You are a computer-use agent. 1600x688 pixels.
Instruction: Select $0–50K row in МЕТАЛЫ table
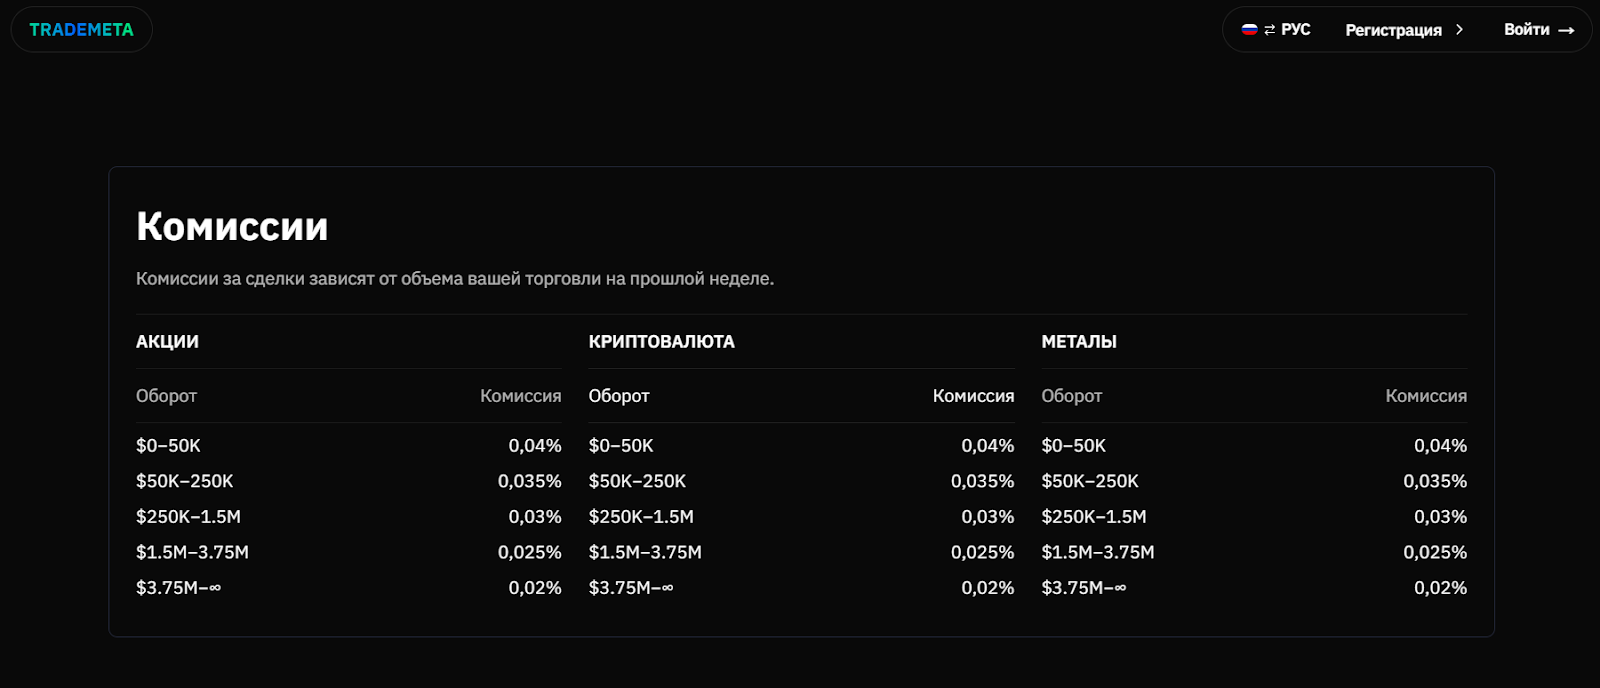click(x=1254, y=446)
